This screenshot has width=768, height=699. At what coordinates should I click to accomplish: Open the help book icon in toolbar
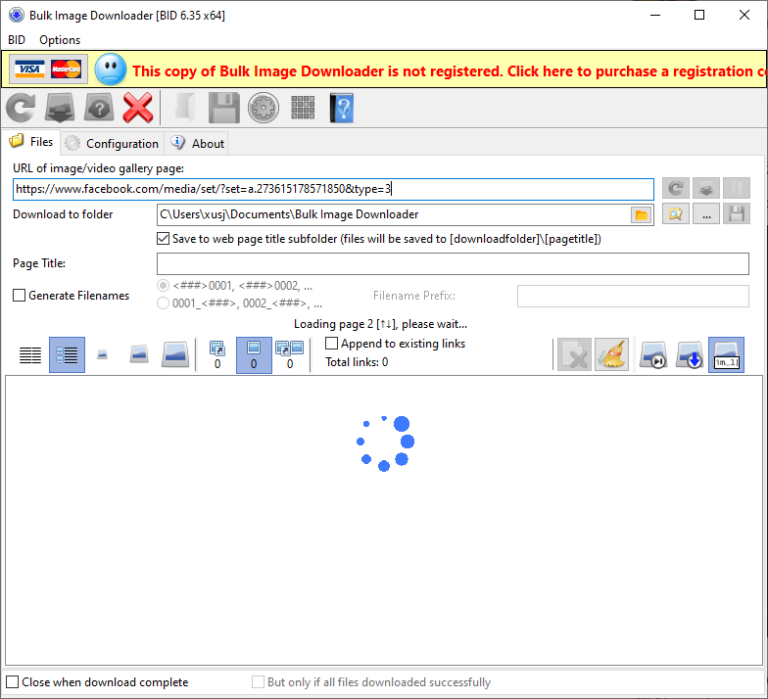tap(341, 107)
